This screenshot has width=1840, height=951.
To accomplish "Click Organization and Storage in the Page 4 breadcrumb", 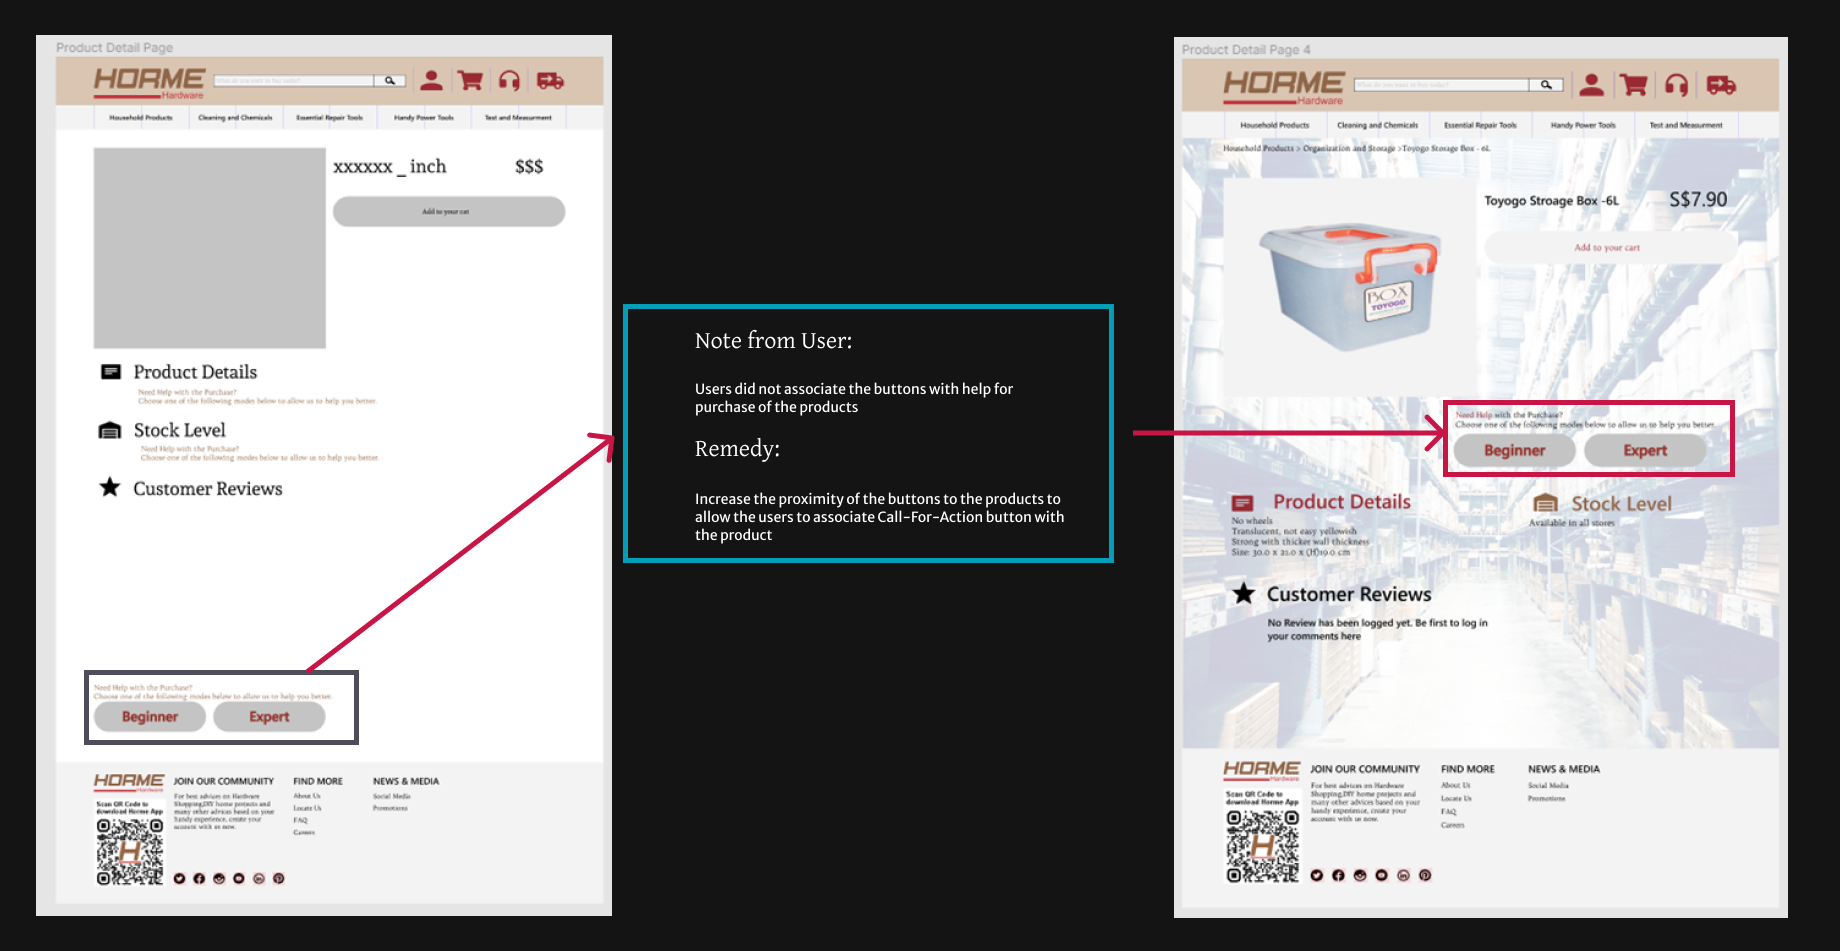I will (1348, 148).
